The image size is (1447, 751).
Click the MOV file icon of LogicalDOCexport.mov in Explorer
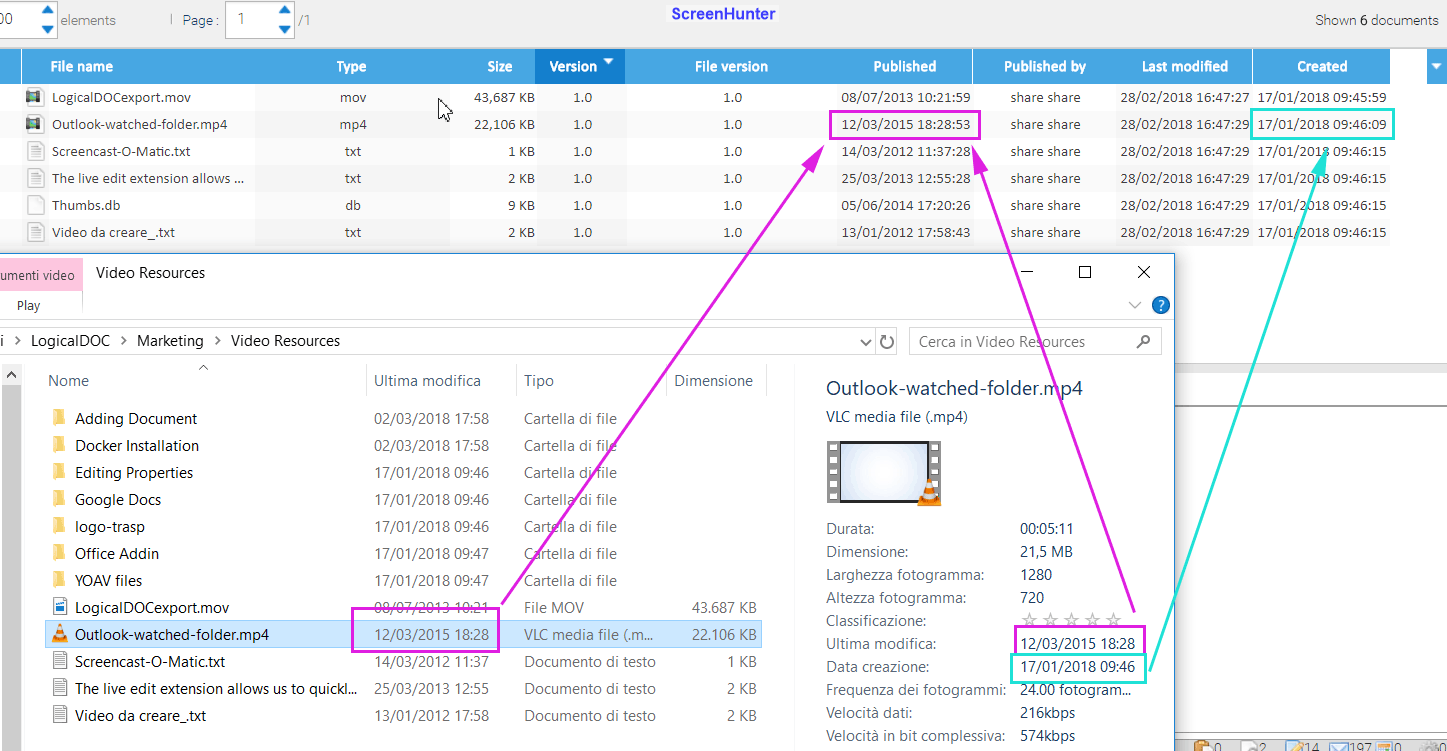coord(59,607)
